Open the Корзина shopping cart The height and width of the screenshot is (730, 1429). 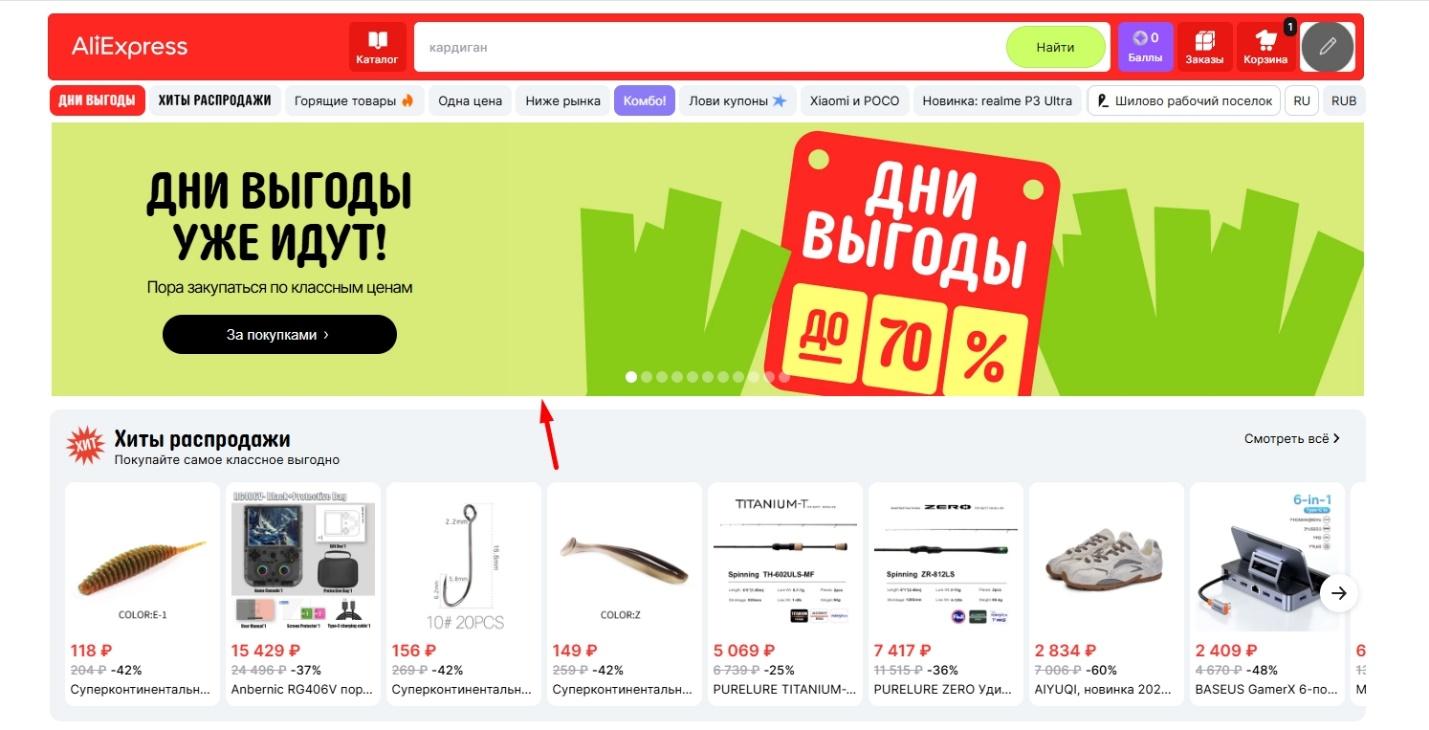(x=1265, y=47)
